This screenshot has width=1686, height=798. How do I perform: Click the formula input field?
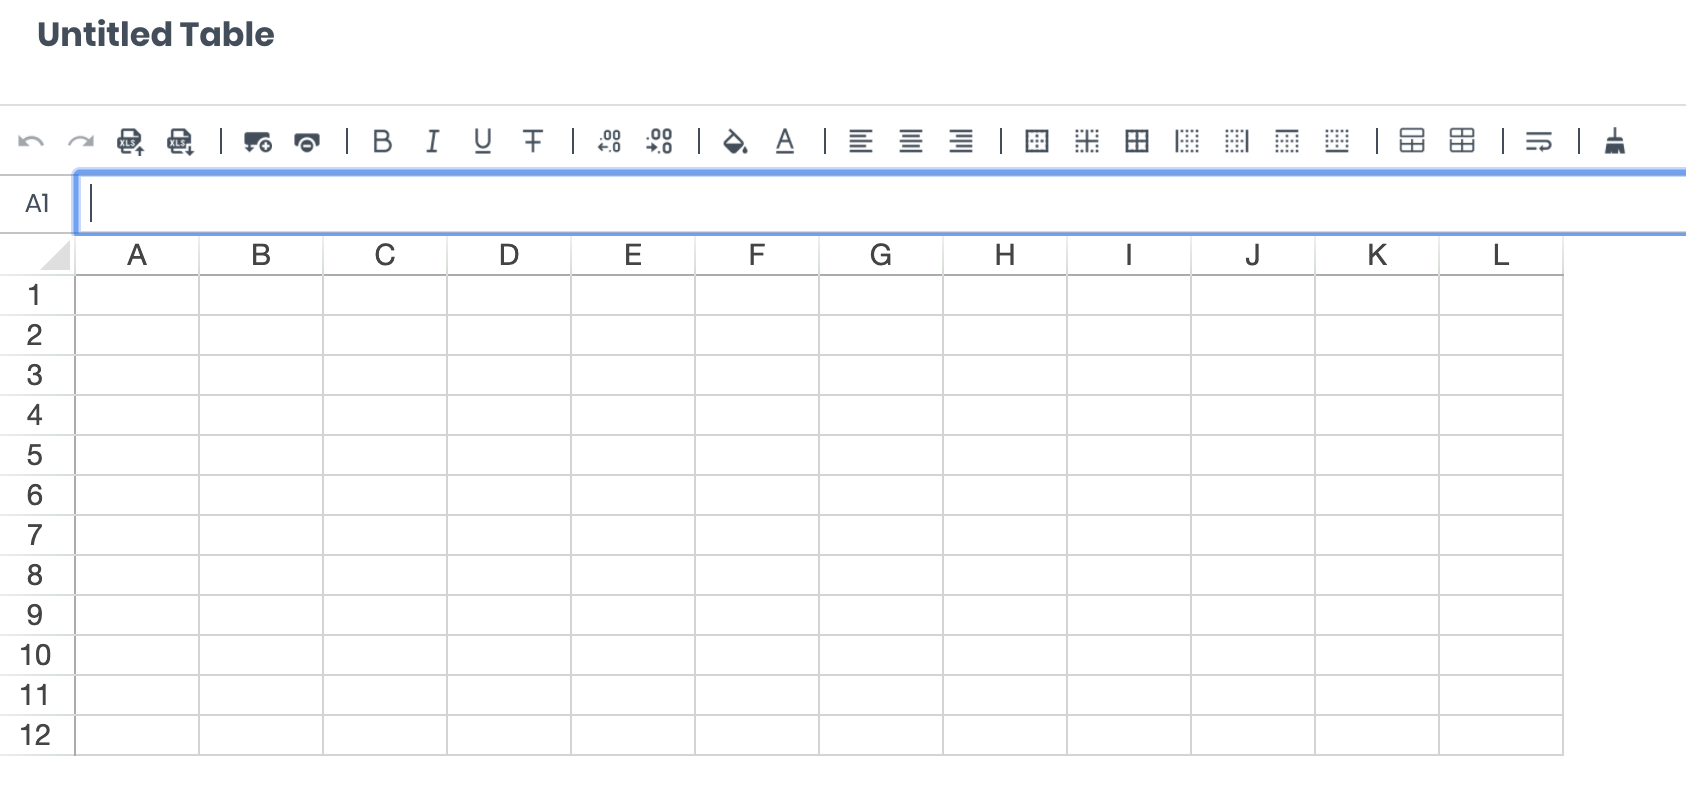pos(882,204)
